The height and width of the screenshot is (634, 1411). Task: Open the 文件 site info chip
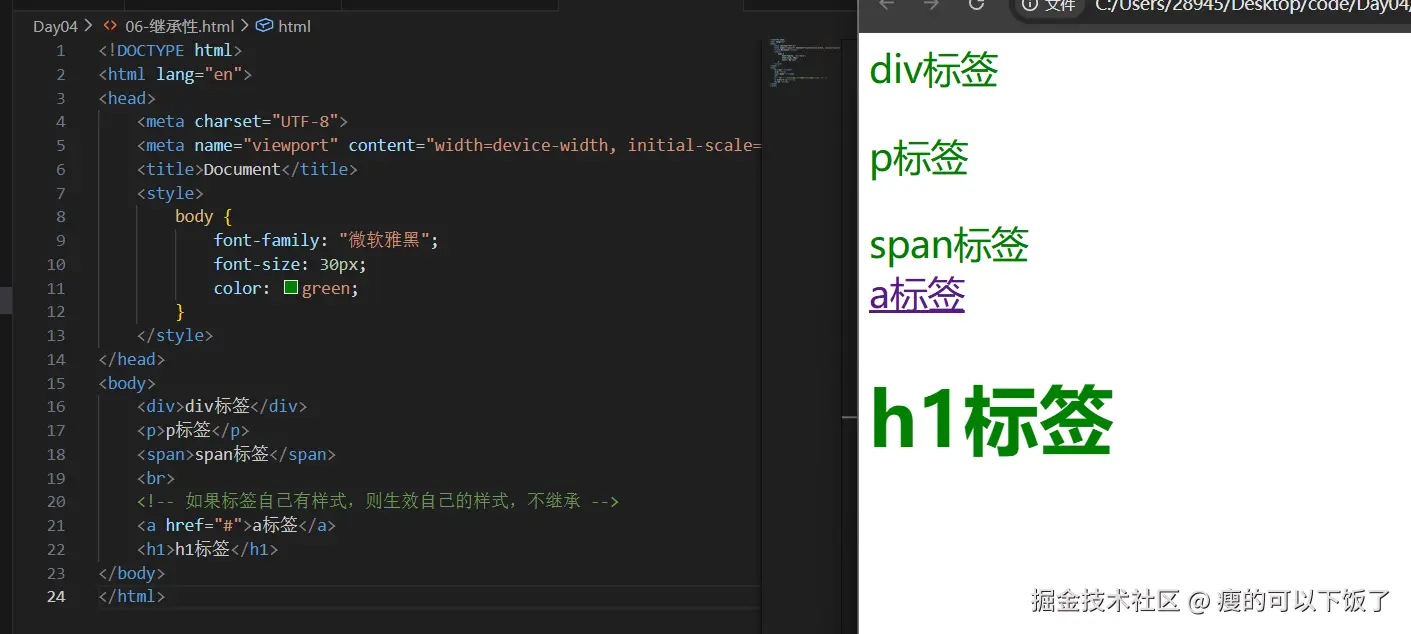(x=1050, y=6)
